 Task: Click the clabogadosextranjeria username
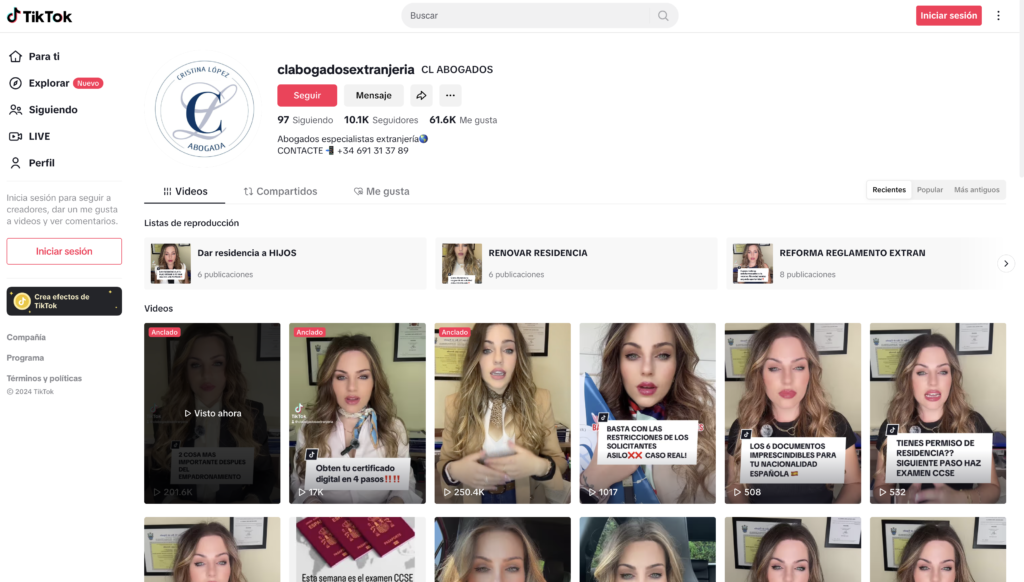(x=345, y=69)
